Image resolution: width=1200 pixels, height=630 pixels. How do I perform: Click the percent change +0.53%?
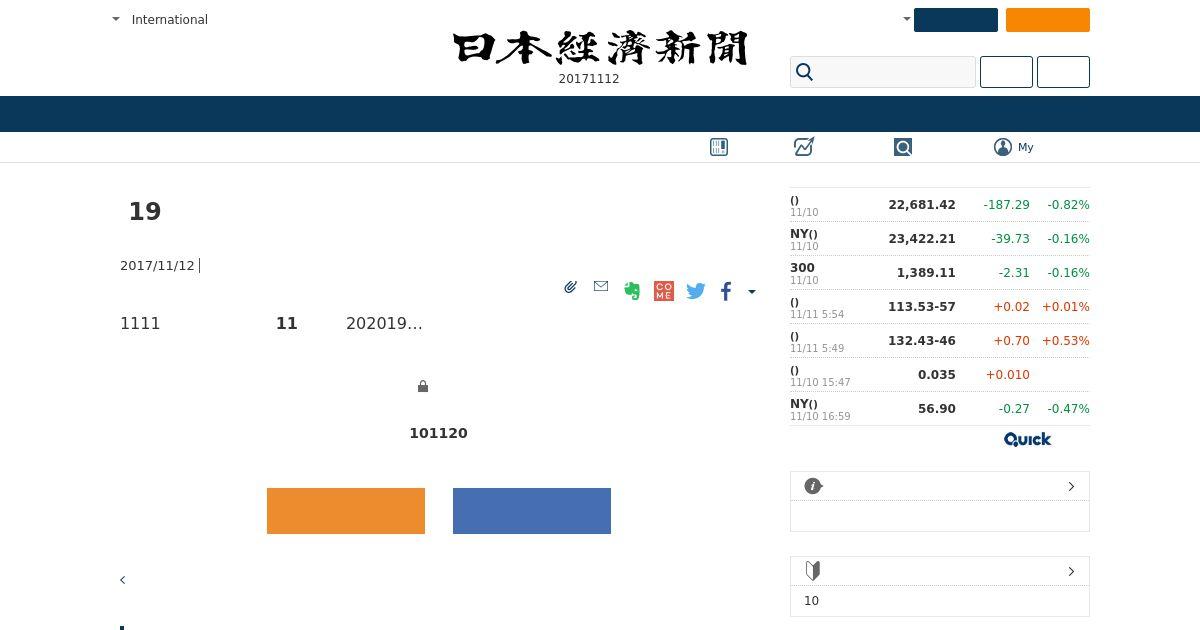tap(1066, 340)
